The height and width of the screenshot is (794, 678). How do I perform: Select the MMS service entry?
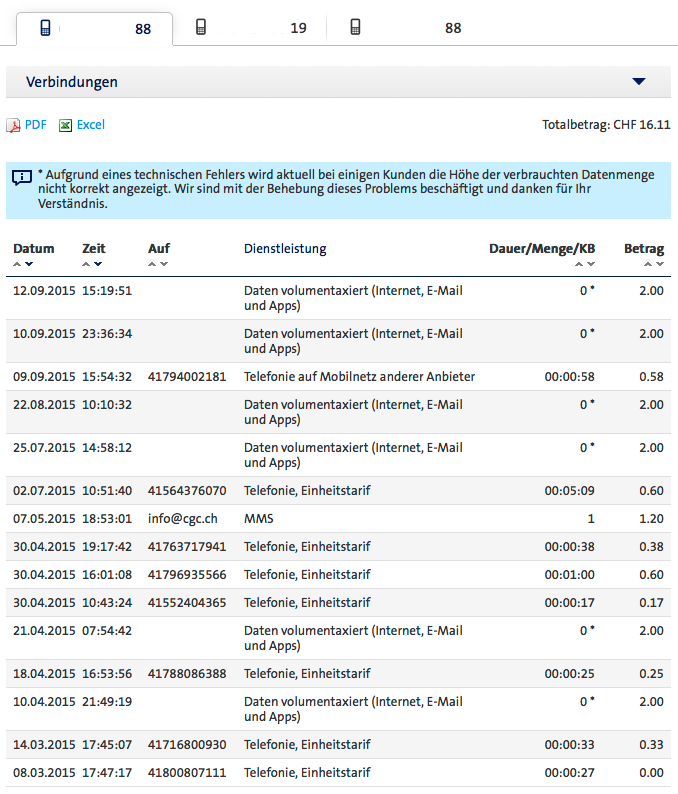[x=259, y=519]
